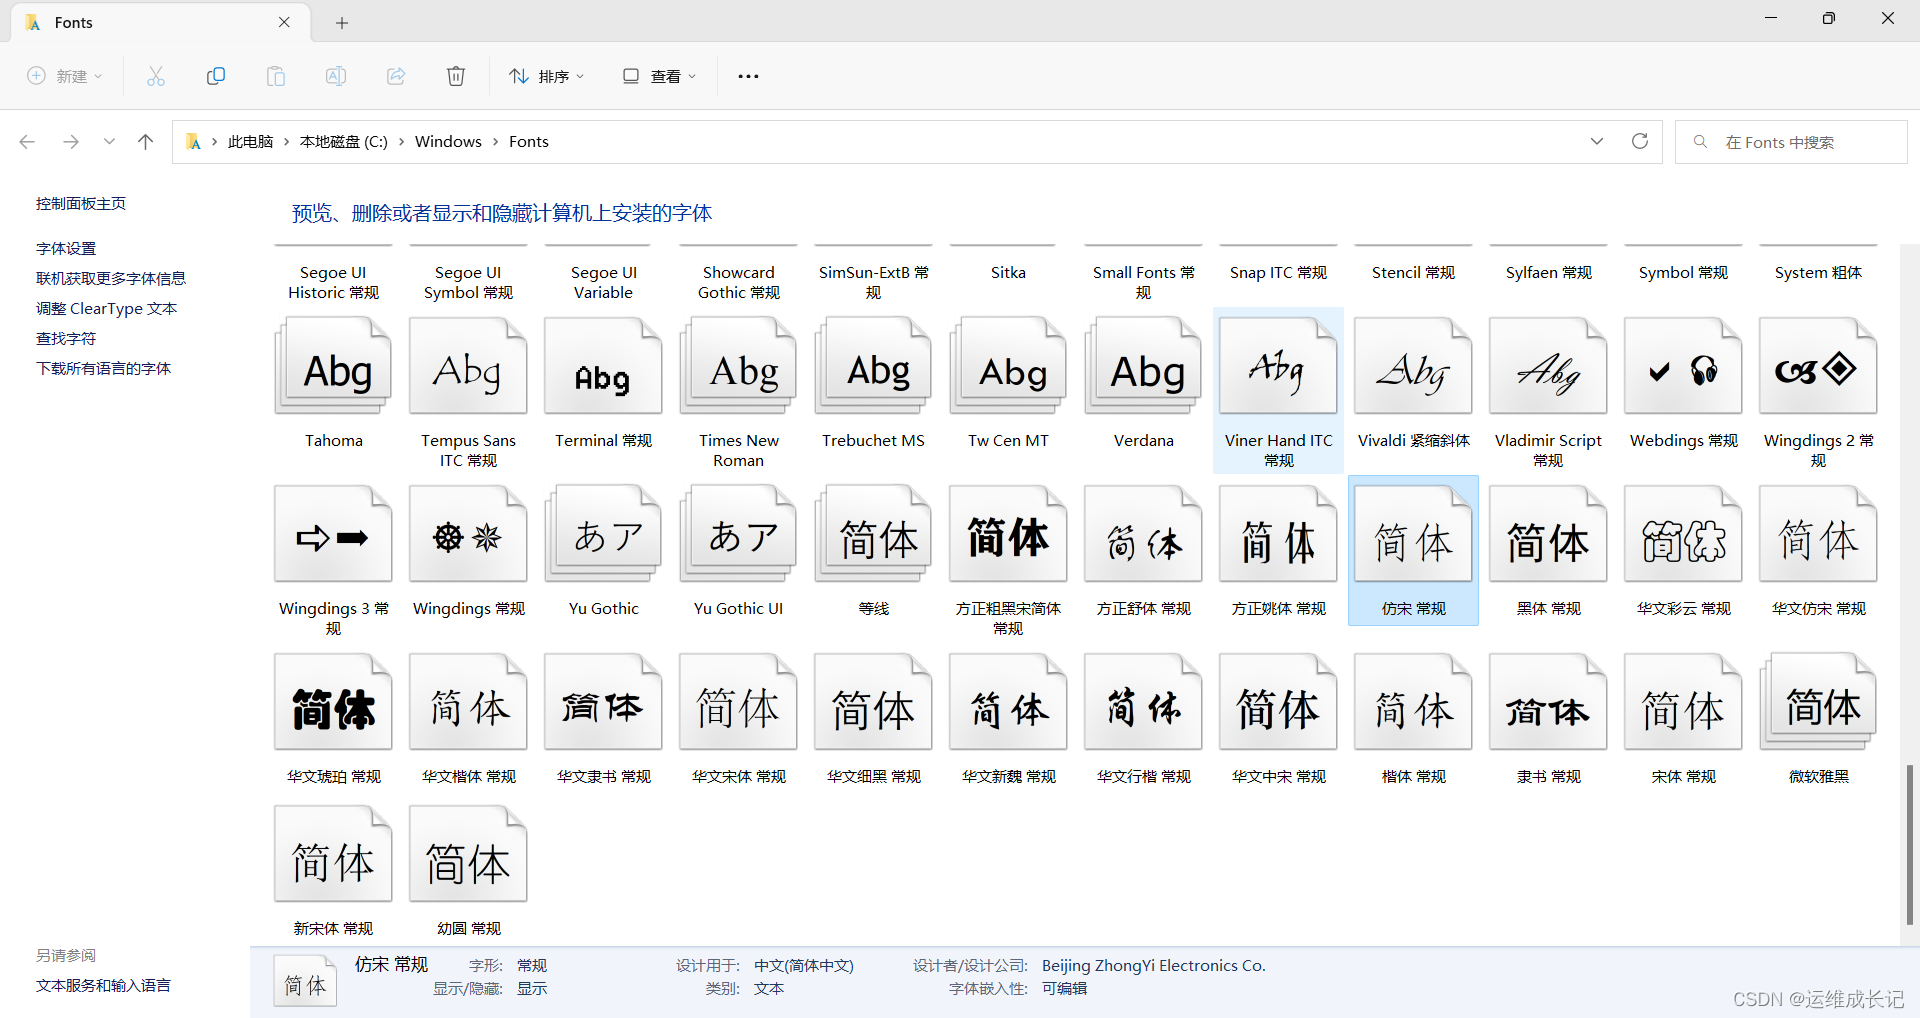Click 本地磁盘 (C:) in the breadcrumb
The image size is (1920, 1018).
click(x=343, y=142)
